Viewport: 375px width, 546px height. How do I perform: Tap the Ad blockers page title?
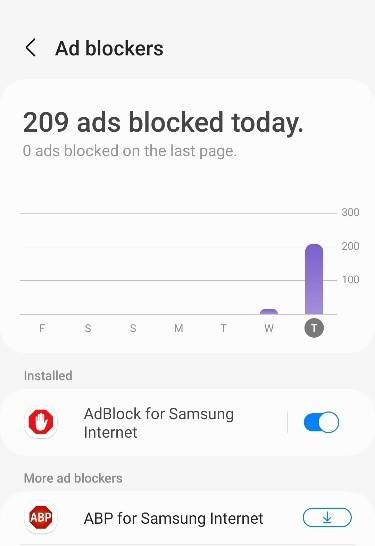tap(109, 48)
